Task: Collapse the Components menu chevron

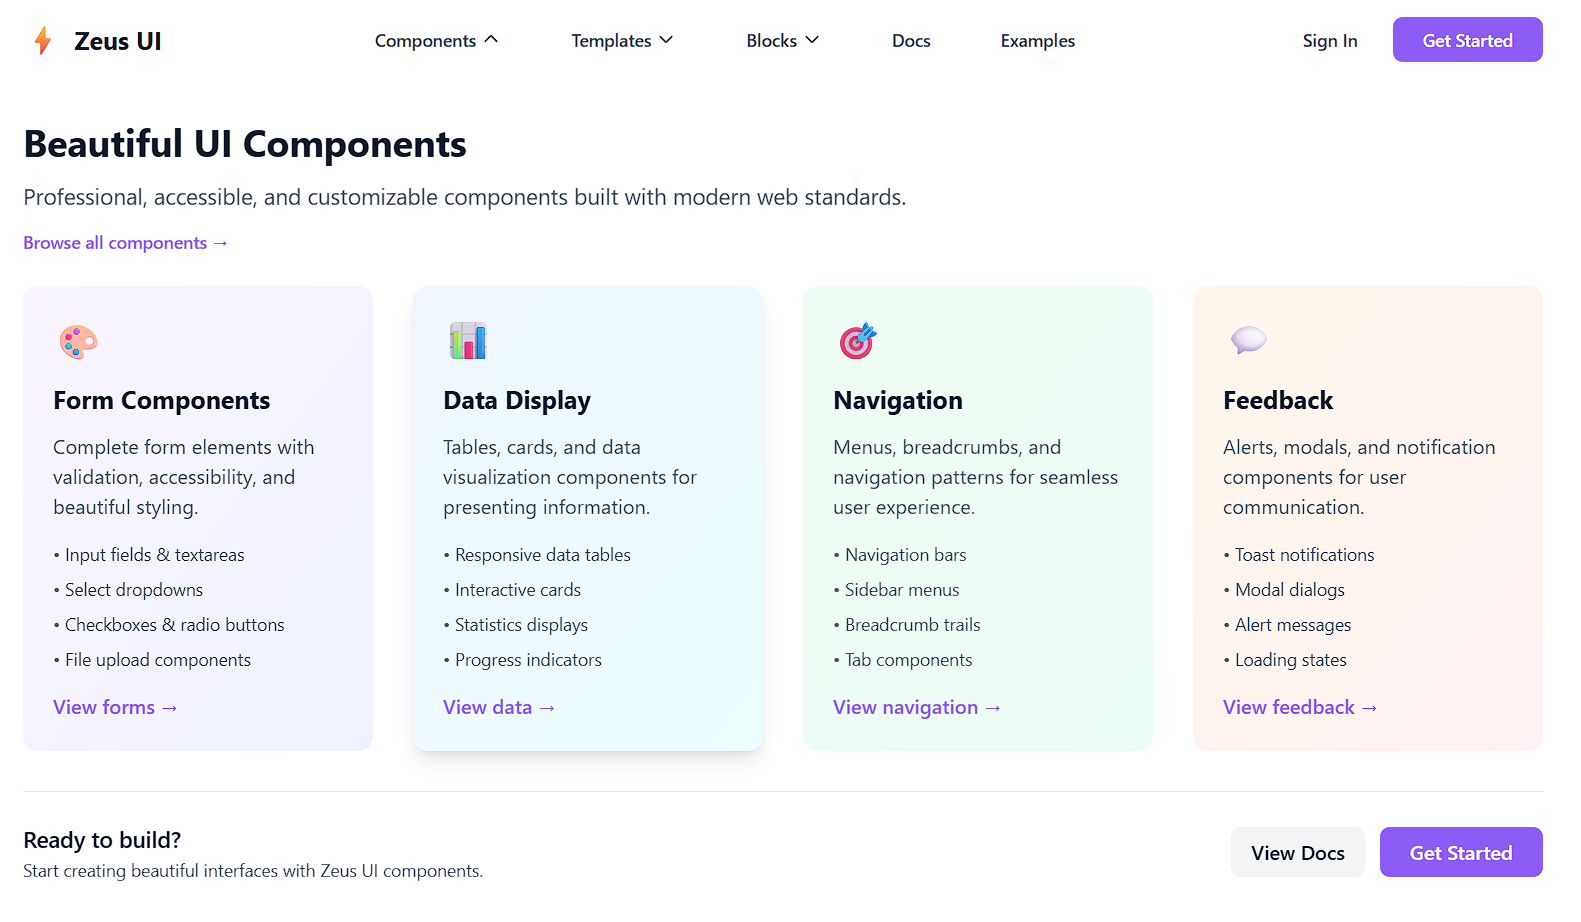Action: 491,40
